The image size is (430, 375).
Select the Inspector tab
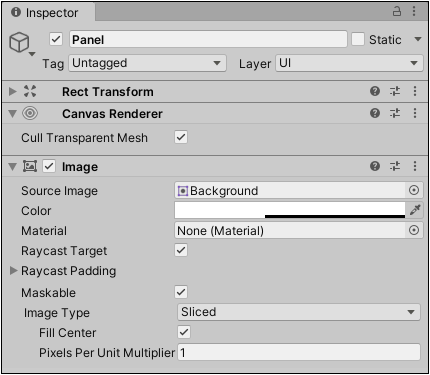45,13
